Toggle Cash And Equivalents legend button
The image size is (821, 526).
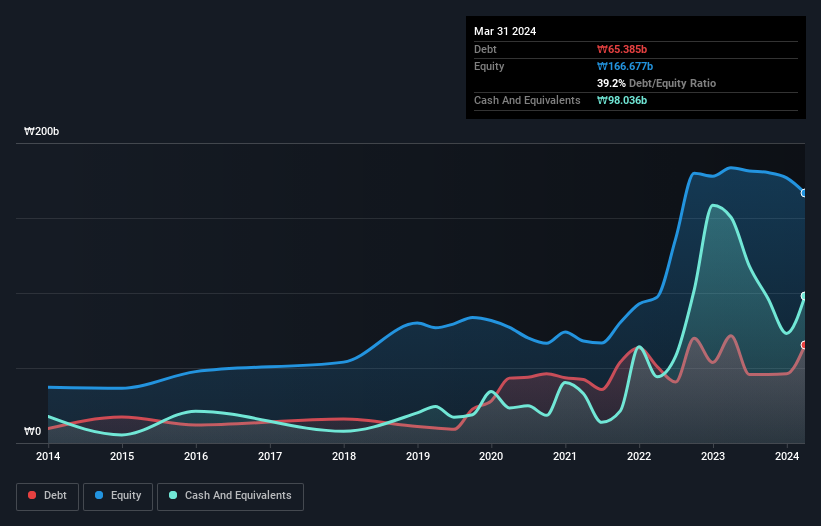click(x=230, y=496)
